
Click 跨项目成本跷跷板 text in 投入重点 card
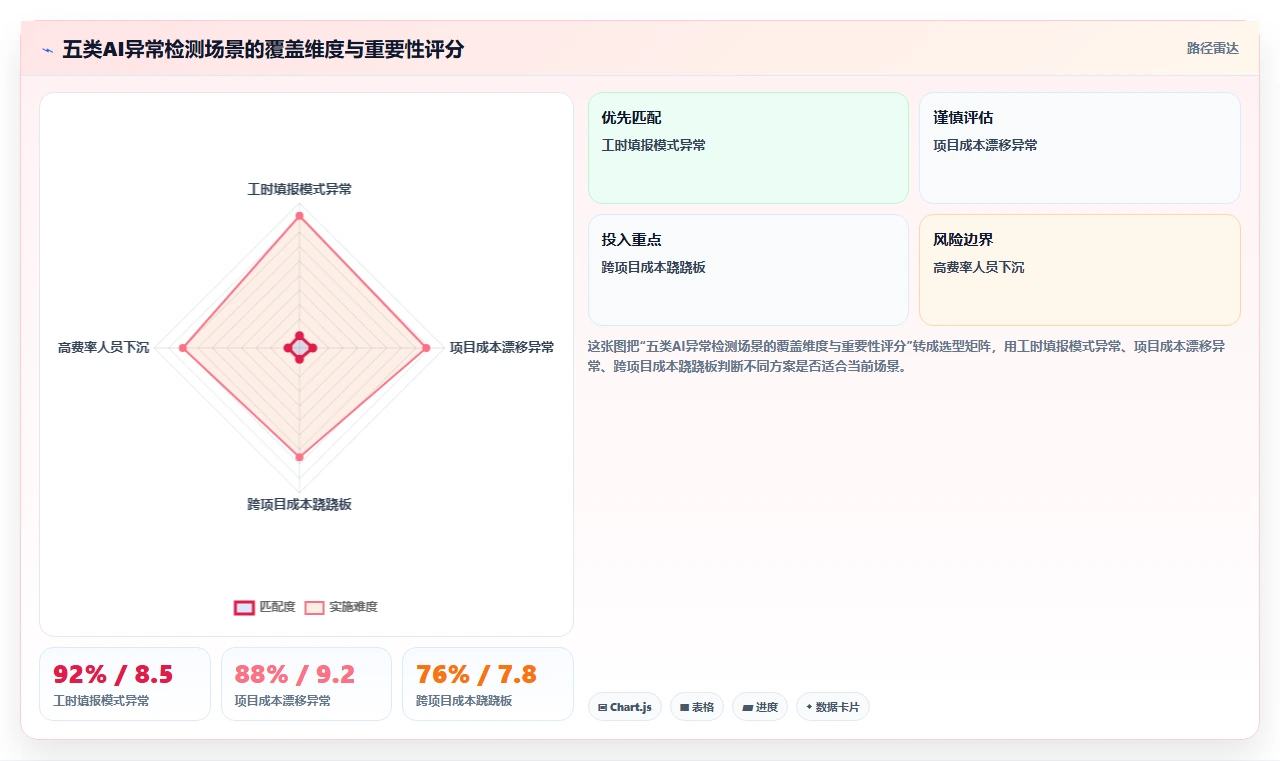[654, 267]
